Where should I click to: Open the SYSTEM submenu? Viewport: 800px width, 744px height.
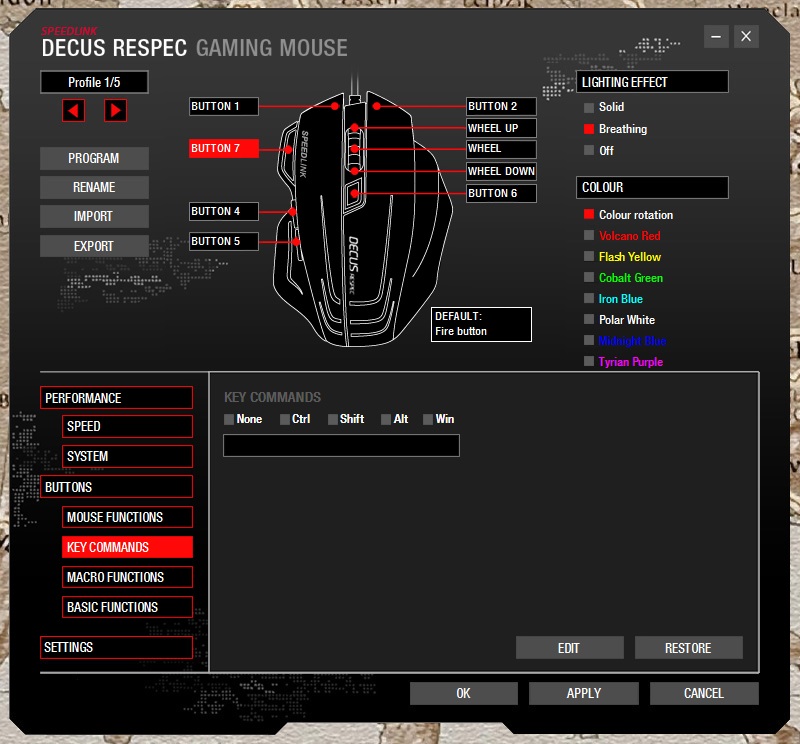[x=128, y=457]
